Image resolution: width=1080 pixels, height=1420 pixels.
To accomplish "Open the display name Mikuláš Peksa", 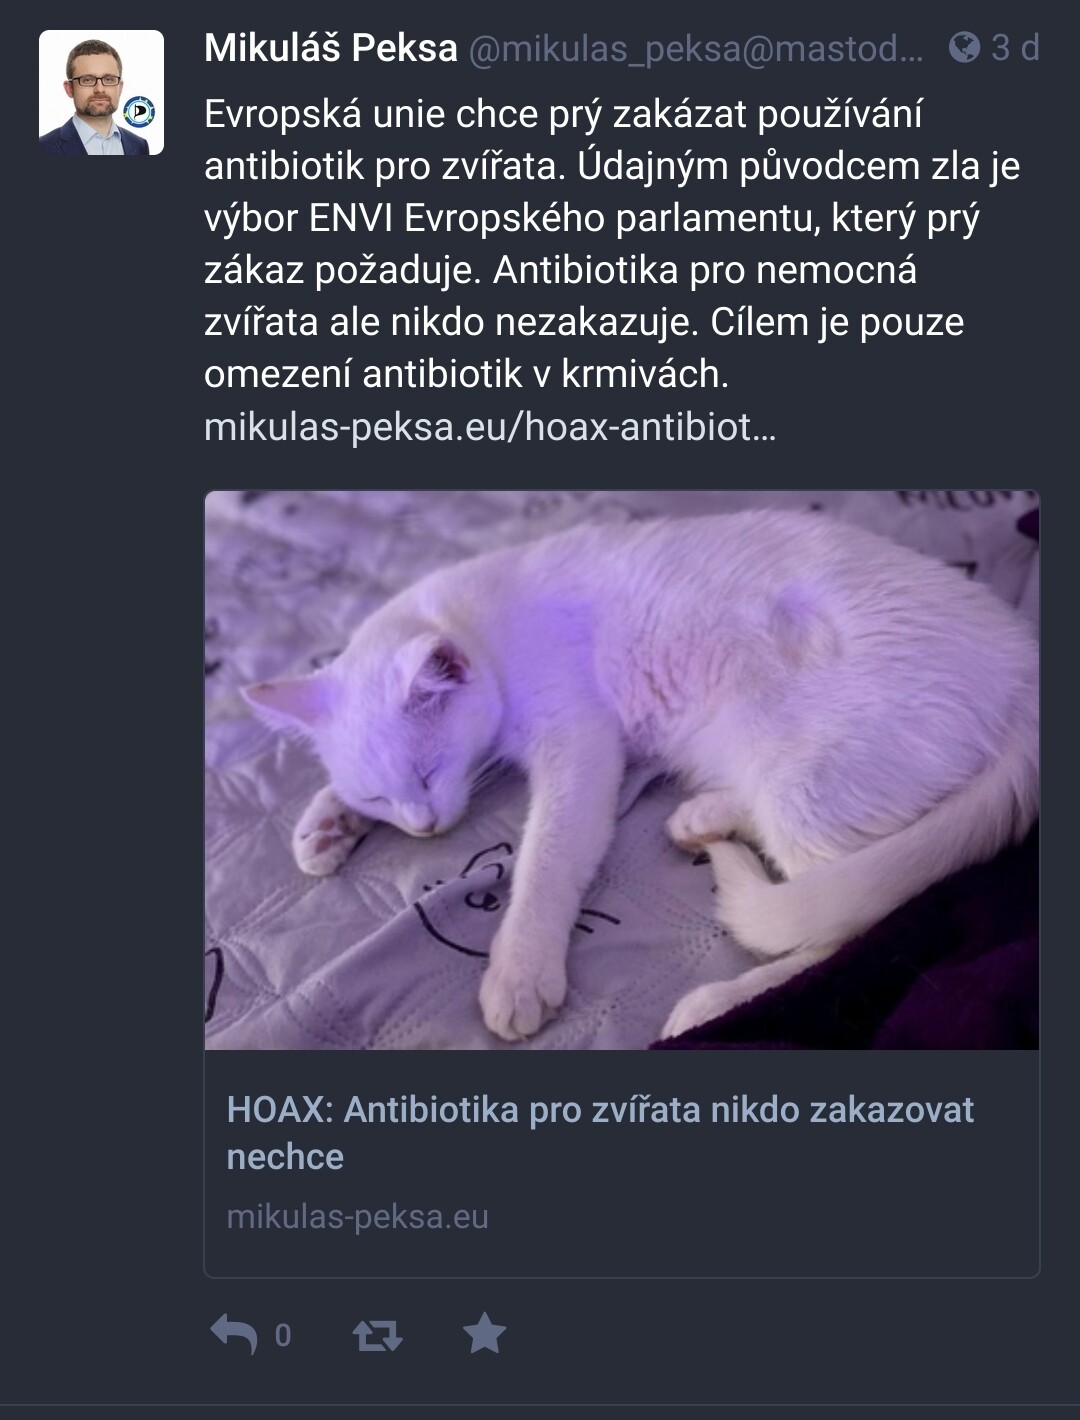I will click(x=331, y=47).
